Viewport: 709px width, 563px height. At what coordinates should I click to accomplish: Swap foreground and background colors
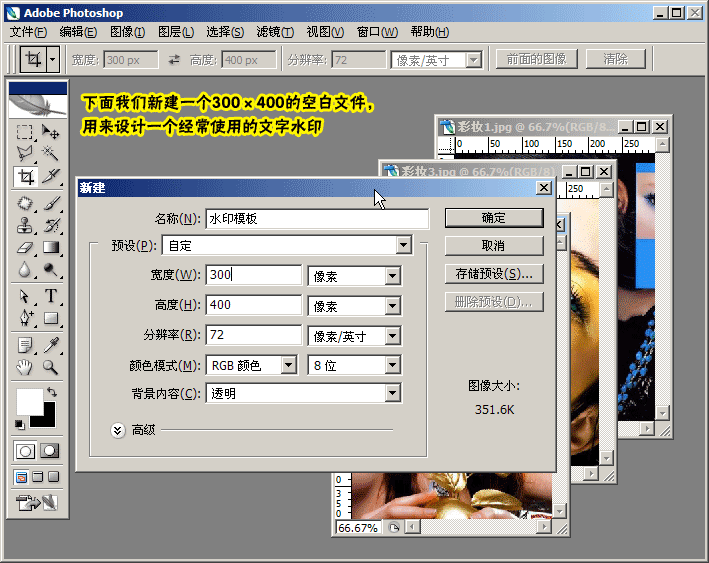[x=52, y=392]
